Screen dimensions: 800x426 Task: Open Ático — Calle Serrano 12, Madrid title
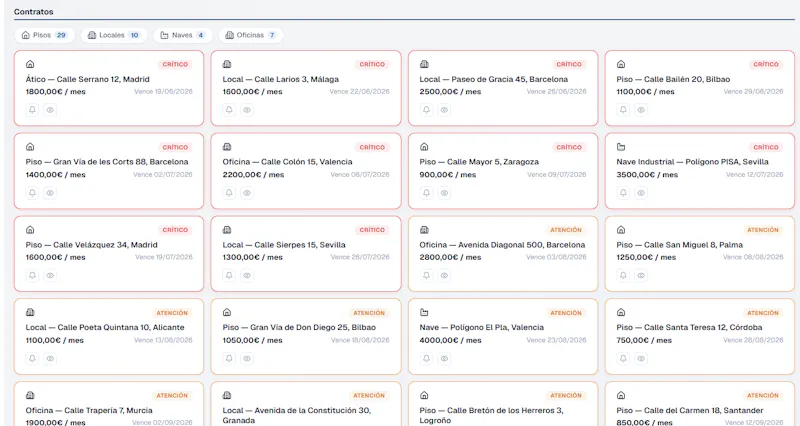click(x=88, y=79)
